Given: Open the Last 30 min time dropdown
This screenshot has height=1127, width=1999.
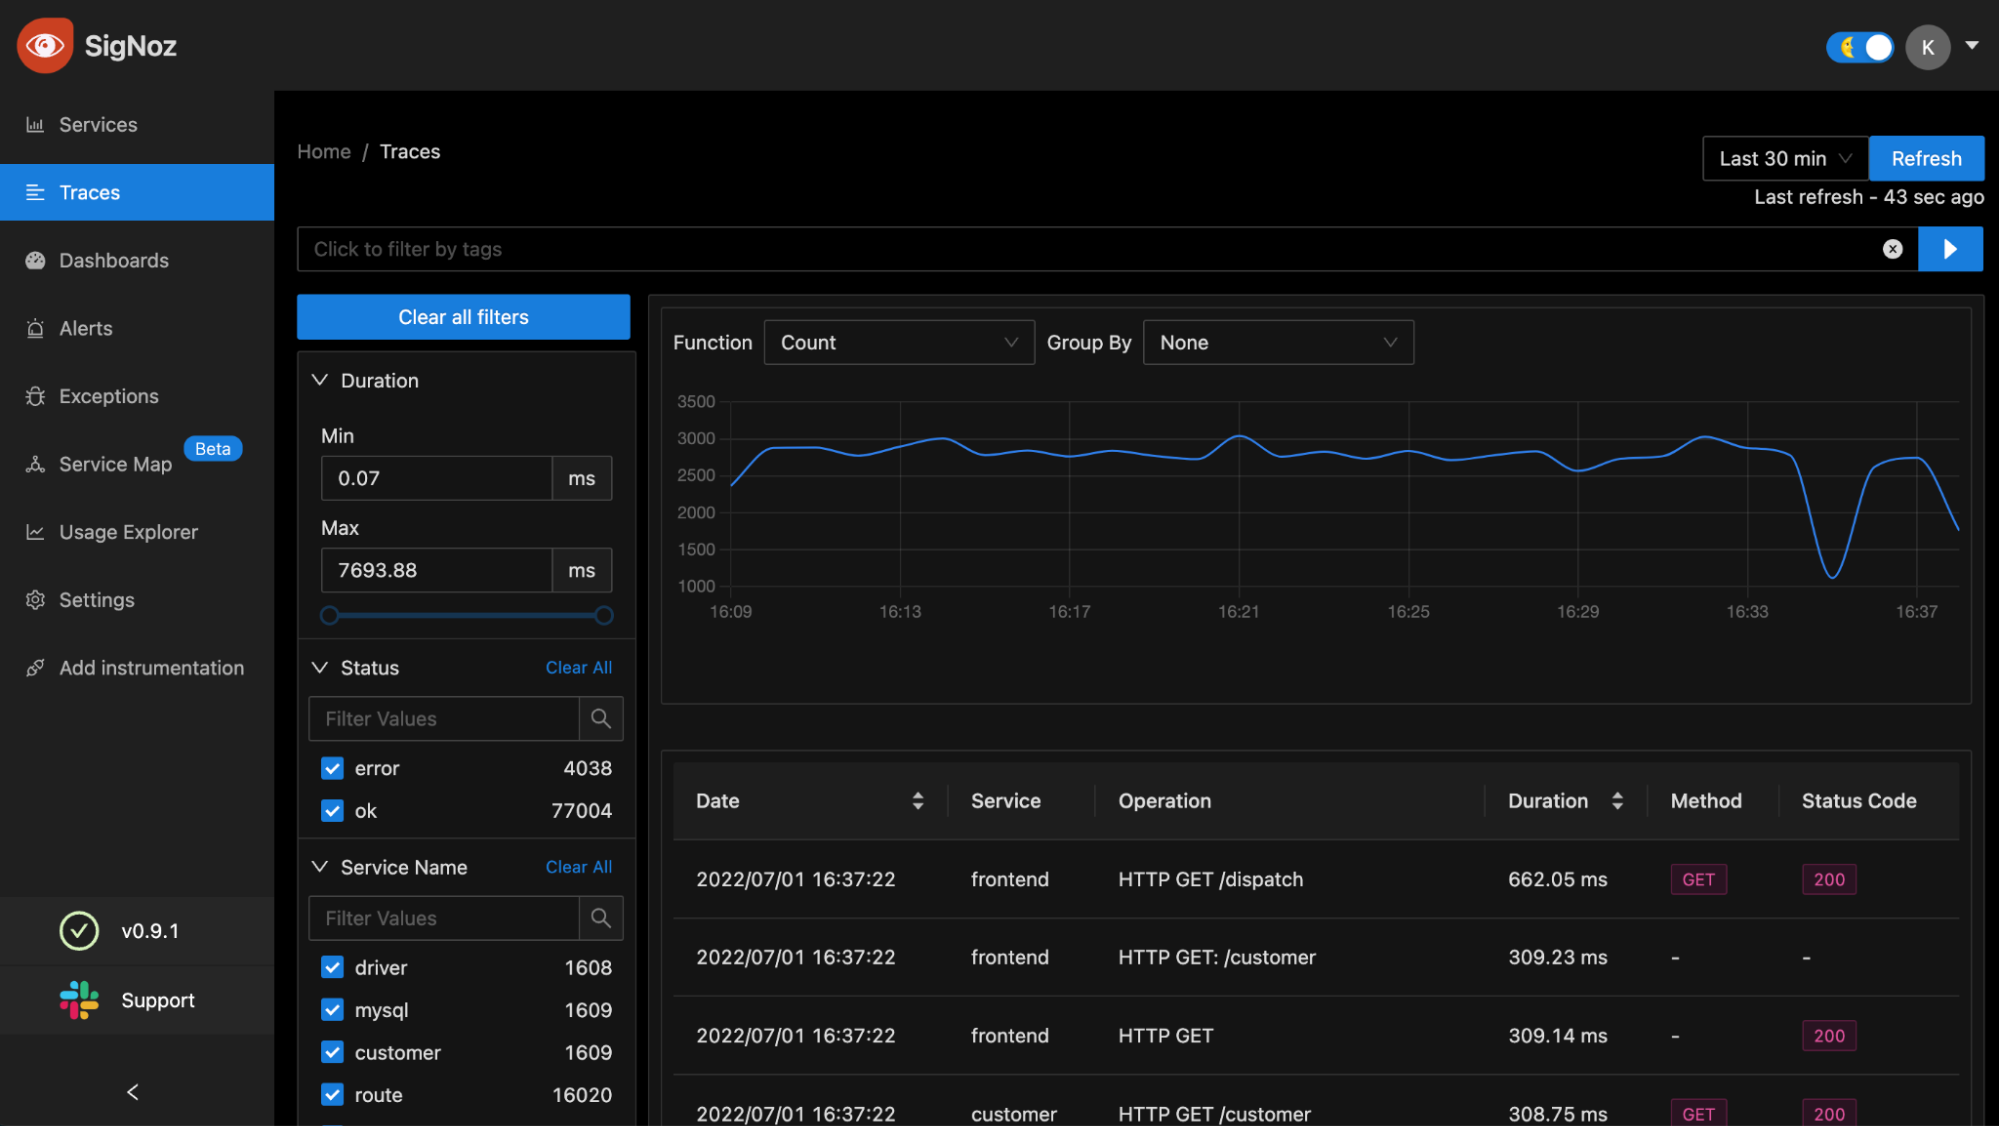Looking at the screenshot, I should click(1785, 158).
